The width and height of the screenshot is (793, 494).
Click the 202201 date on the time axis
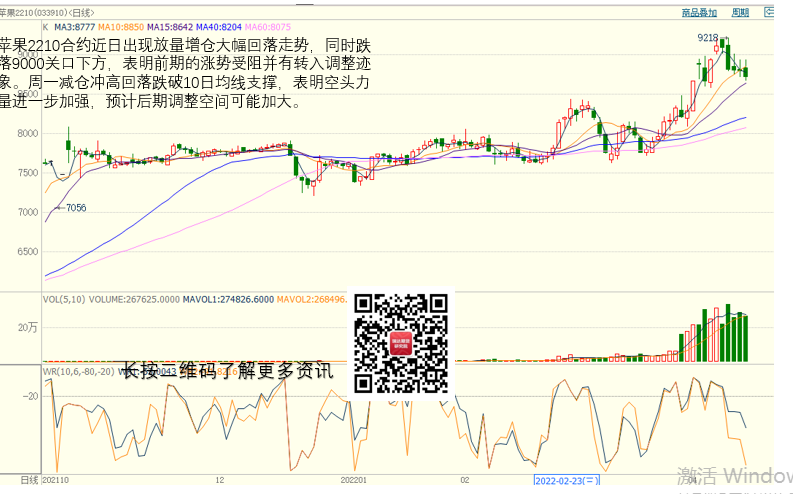[x=354, y=481]
